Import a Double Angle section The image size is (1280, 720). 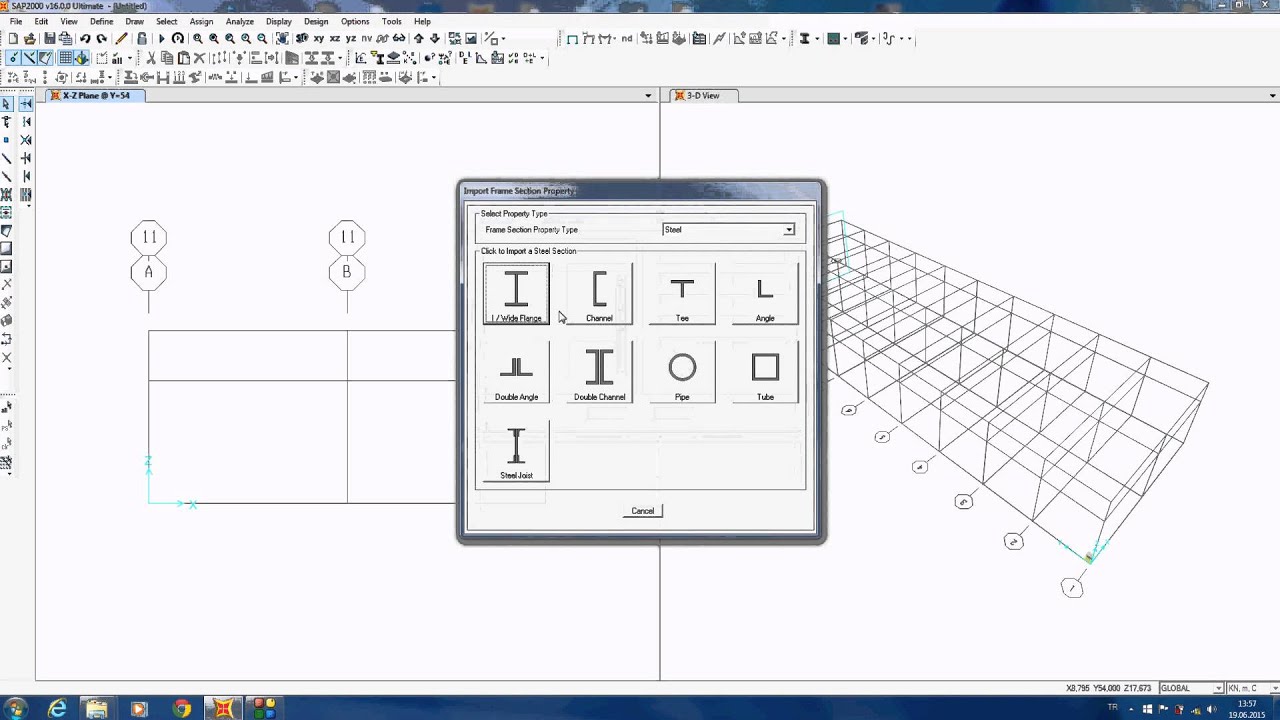click(516, 373)
